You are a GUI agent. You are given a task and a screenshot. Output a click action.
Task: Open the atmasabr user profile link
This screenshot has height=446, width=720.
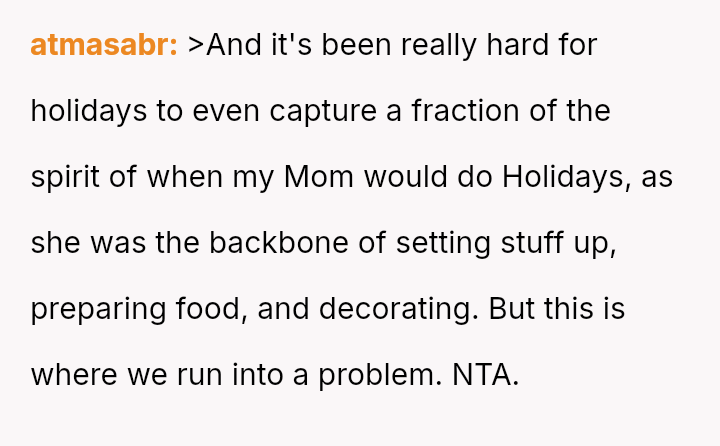point(104,45)
